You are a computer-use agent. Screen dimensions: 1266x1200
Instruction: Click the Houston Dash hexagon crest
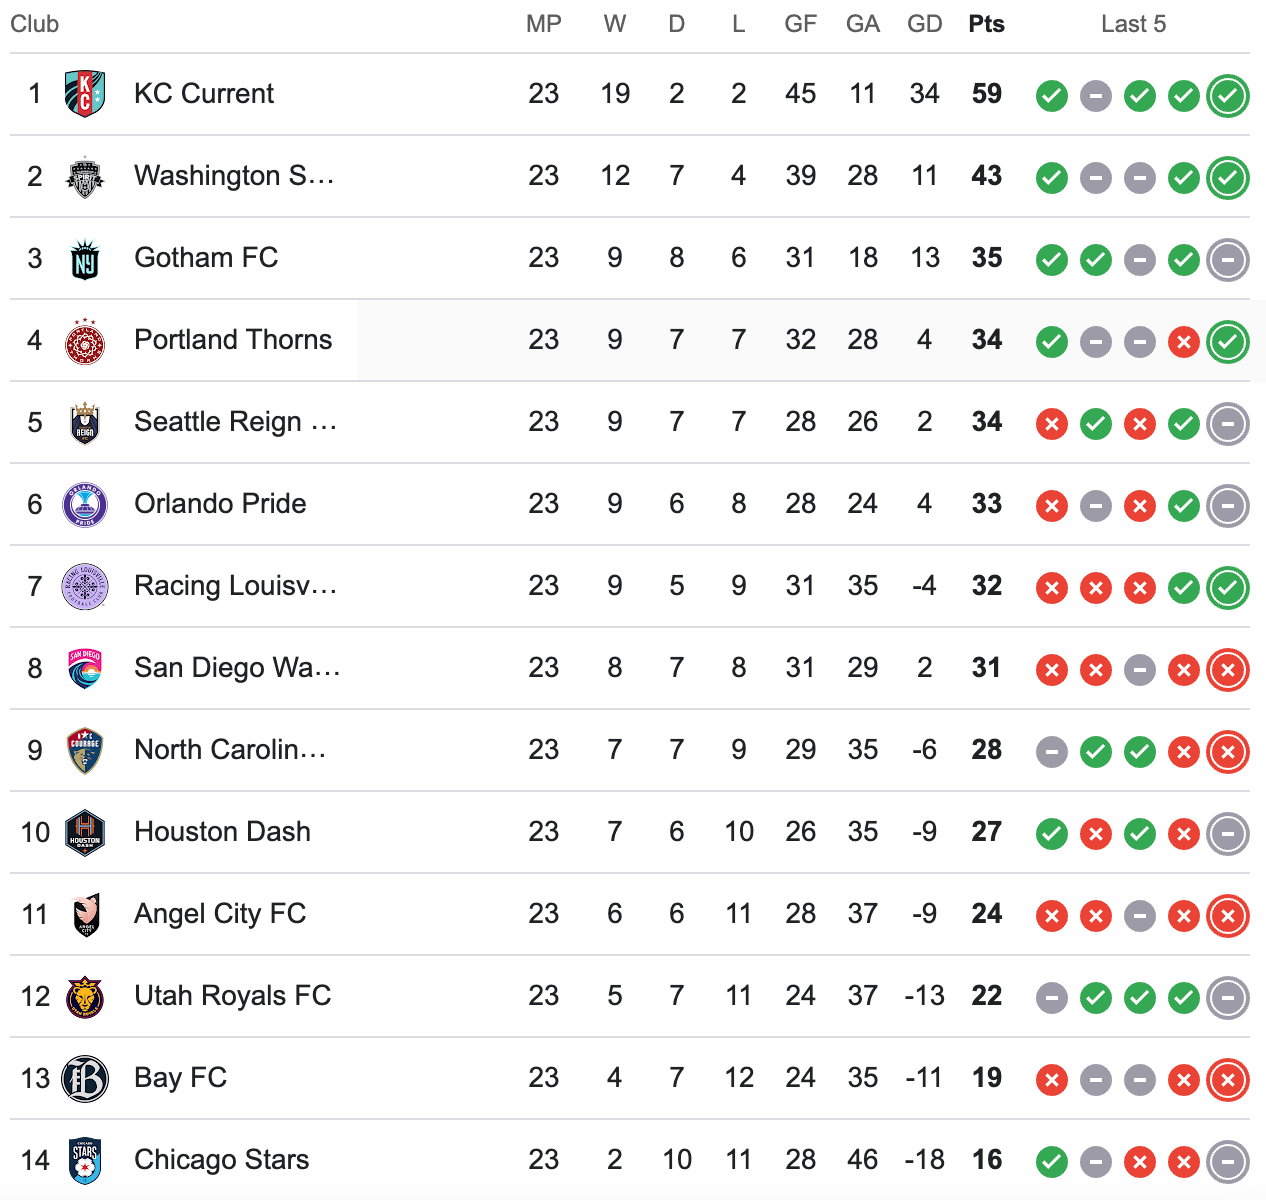click(x=85, y=832)
